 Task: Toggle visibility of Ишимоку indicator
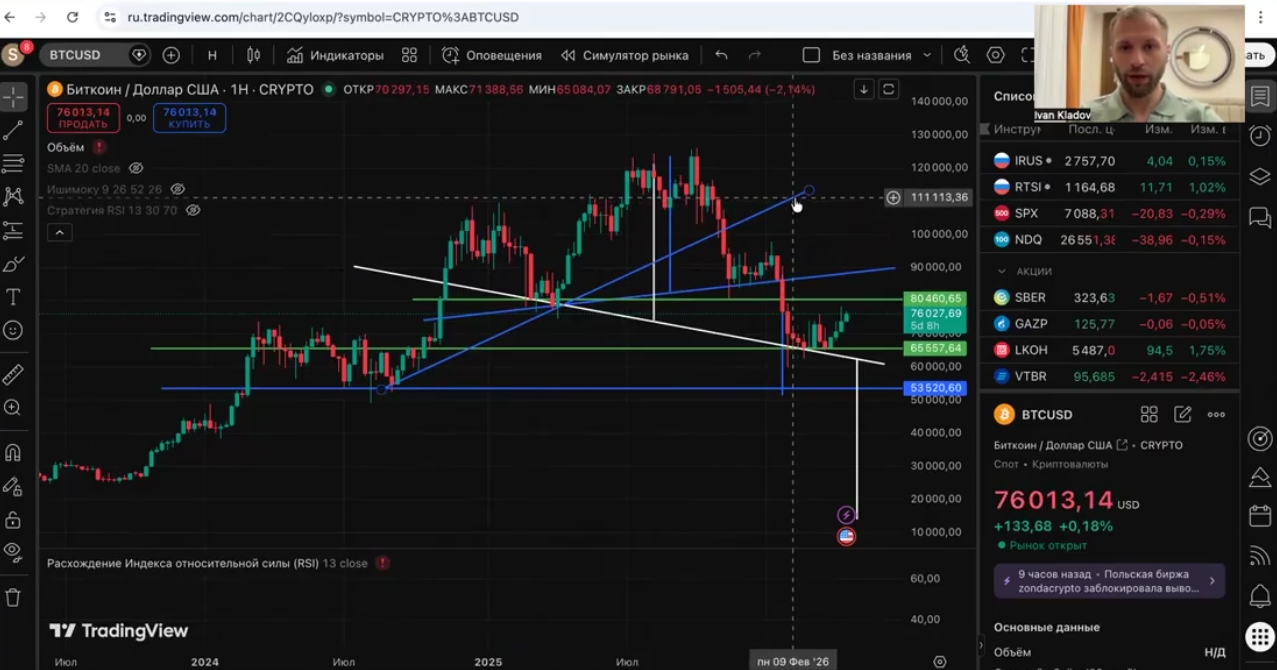pyautogui.click(x=178, y=189)
